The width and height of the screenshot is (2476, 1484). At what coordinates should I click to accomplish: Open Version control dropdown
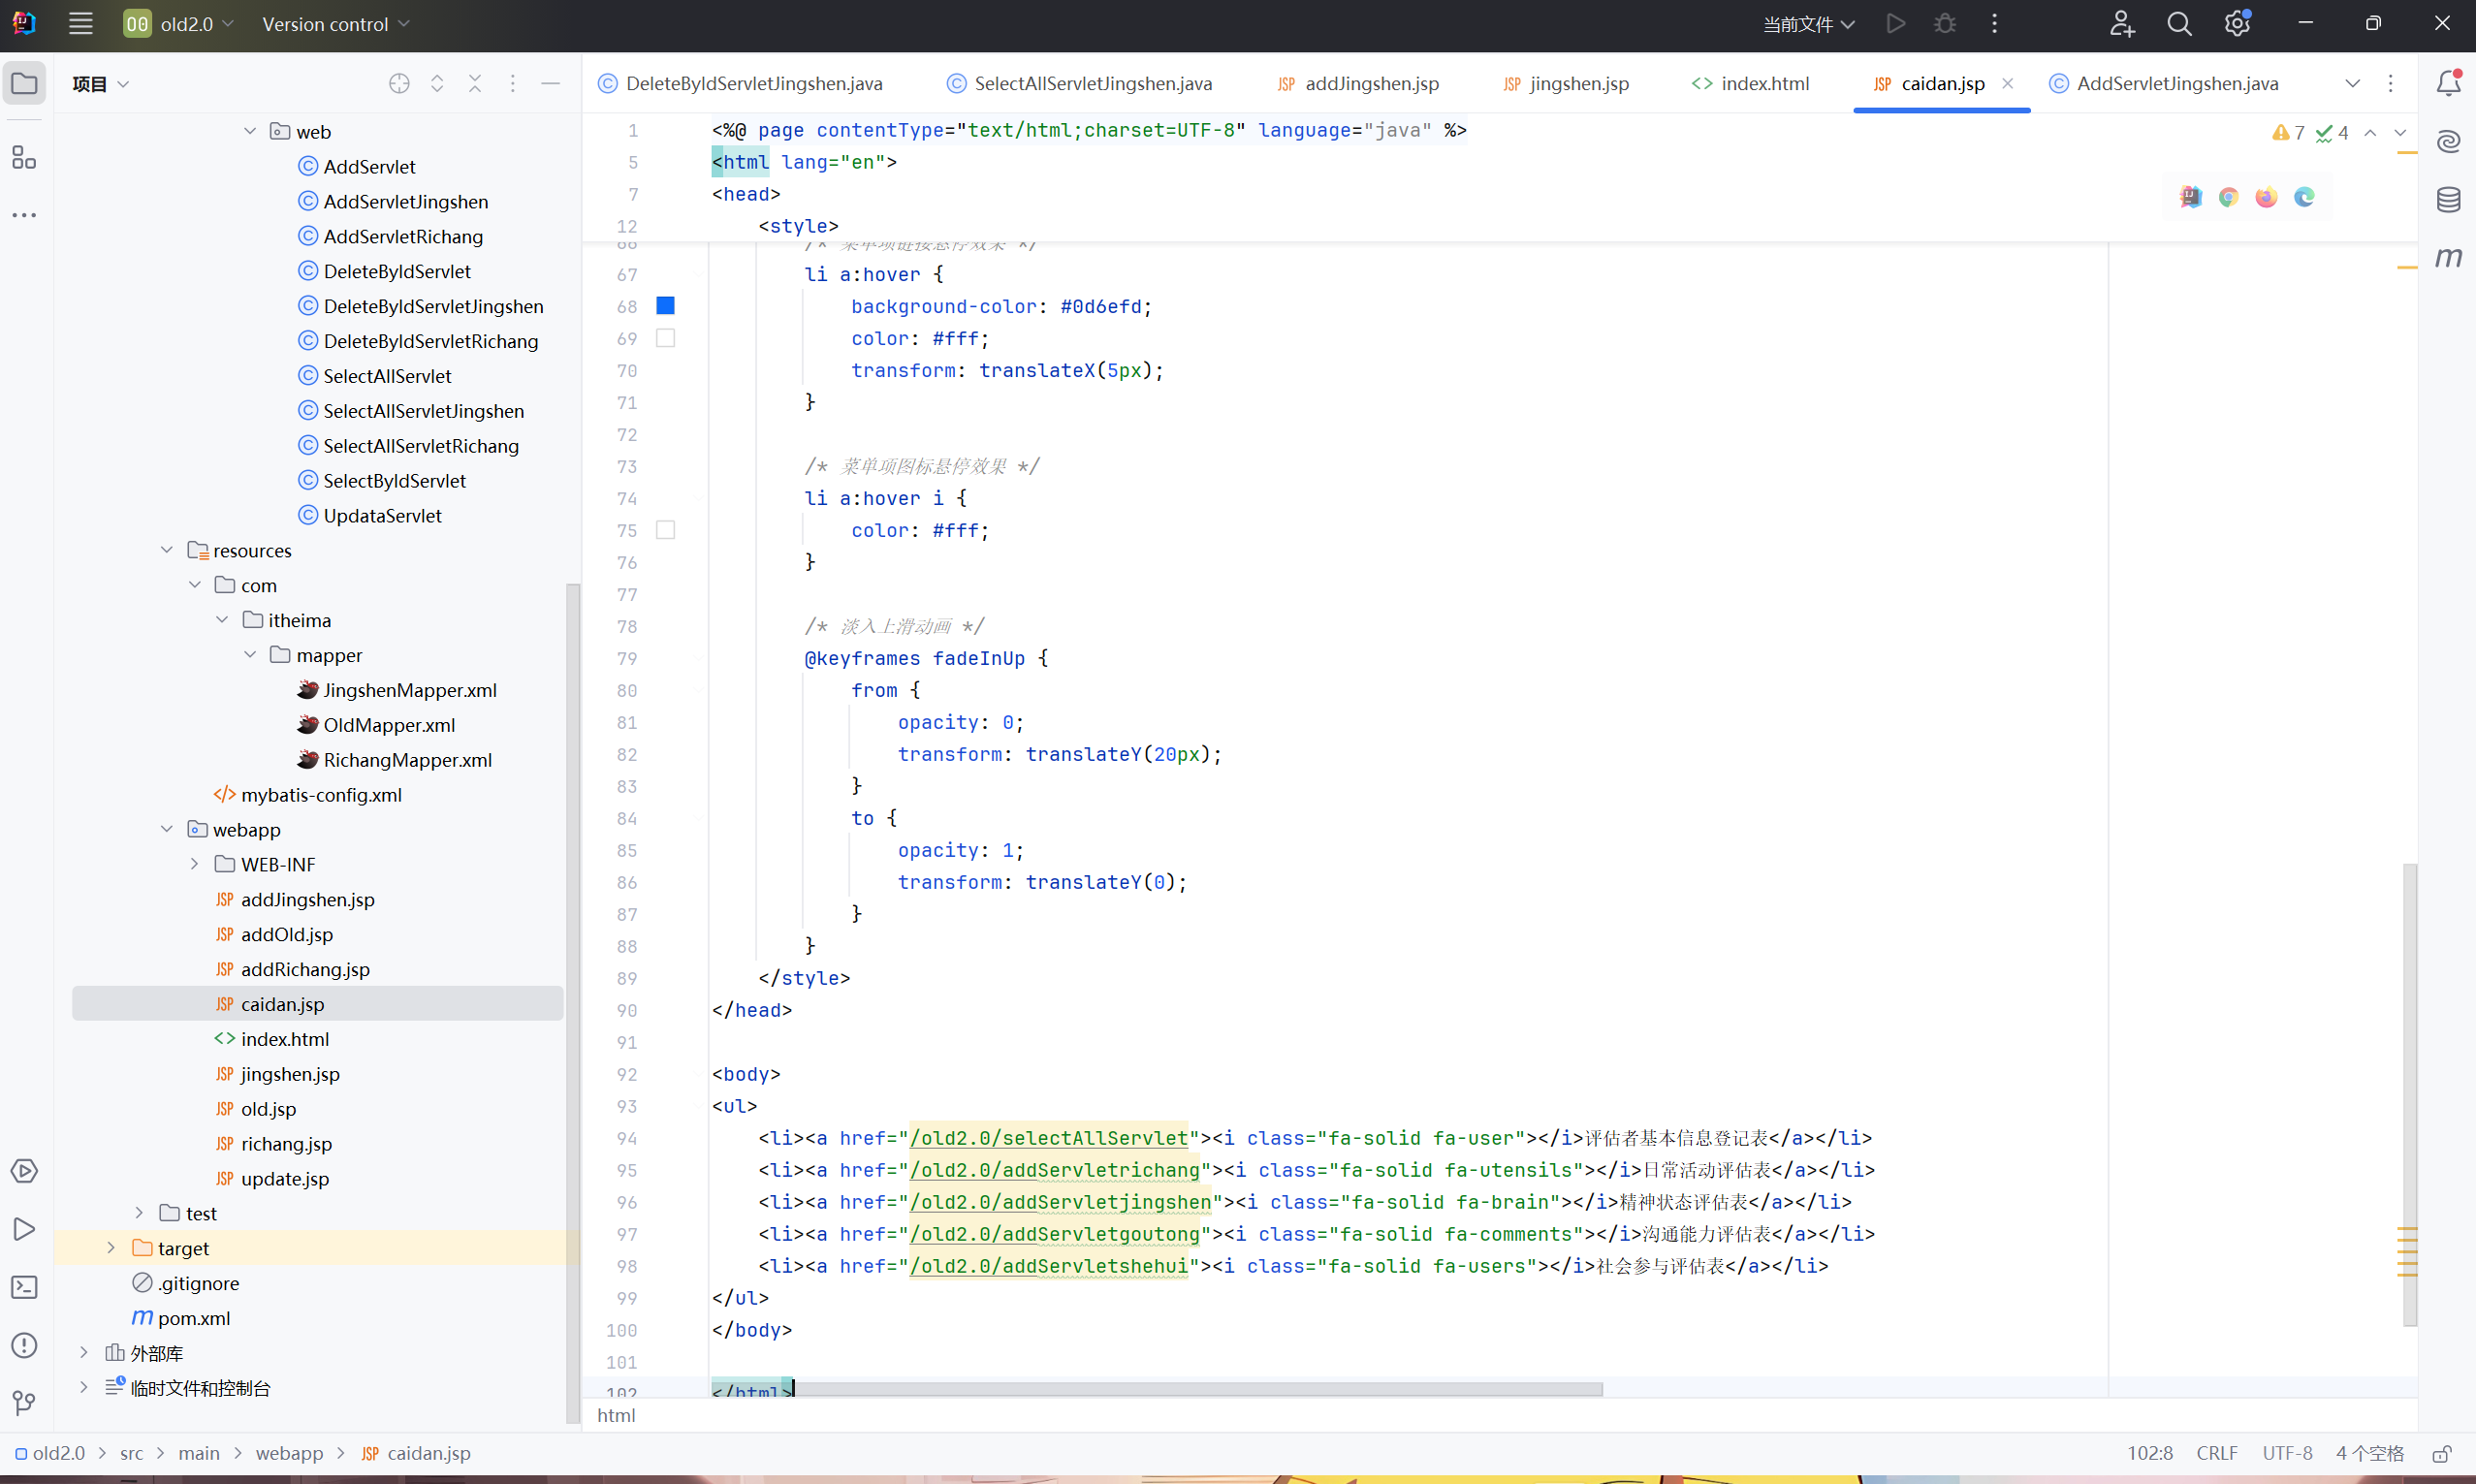pyautogui.click(x=335, y=24)
